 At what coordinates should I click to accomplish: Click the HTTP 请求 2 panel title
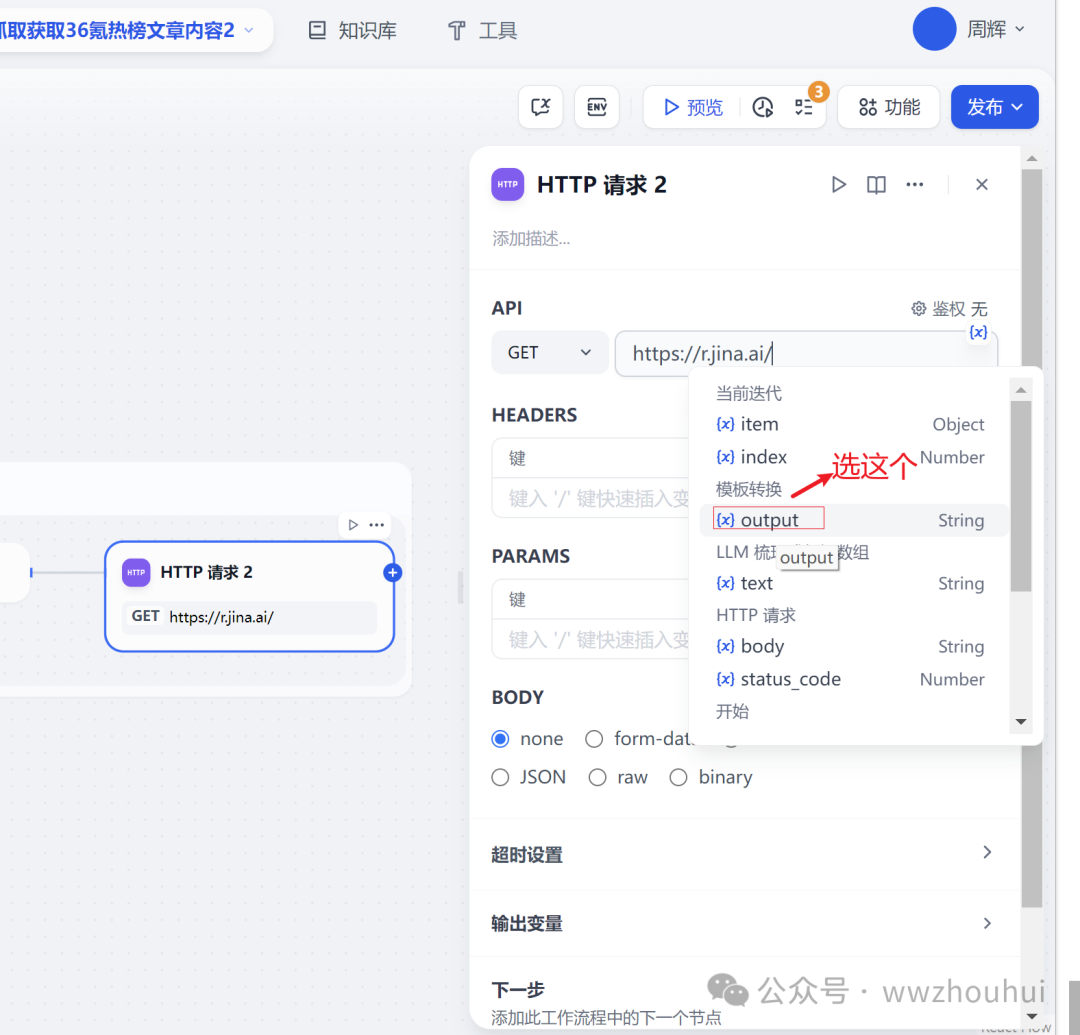click(x=602, y=185)
